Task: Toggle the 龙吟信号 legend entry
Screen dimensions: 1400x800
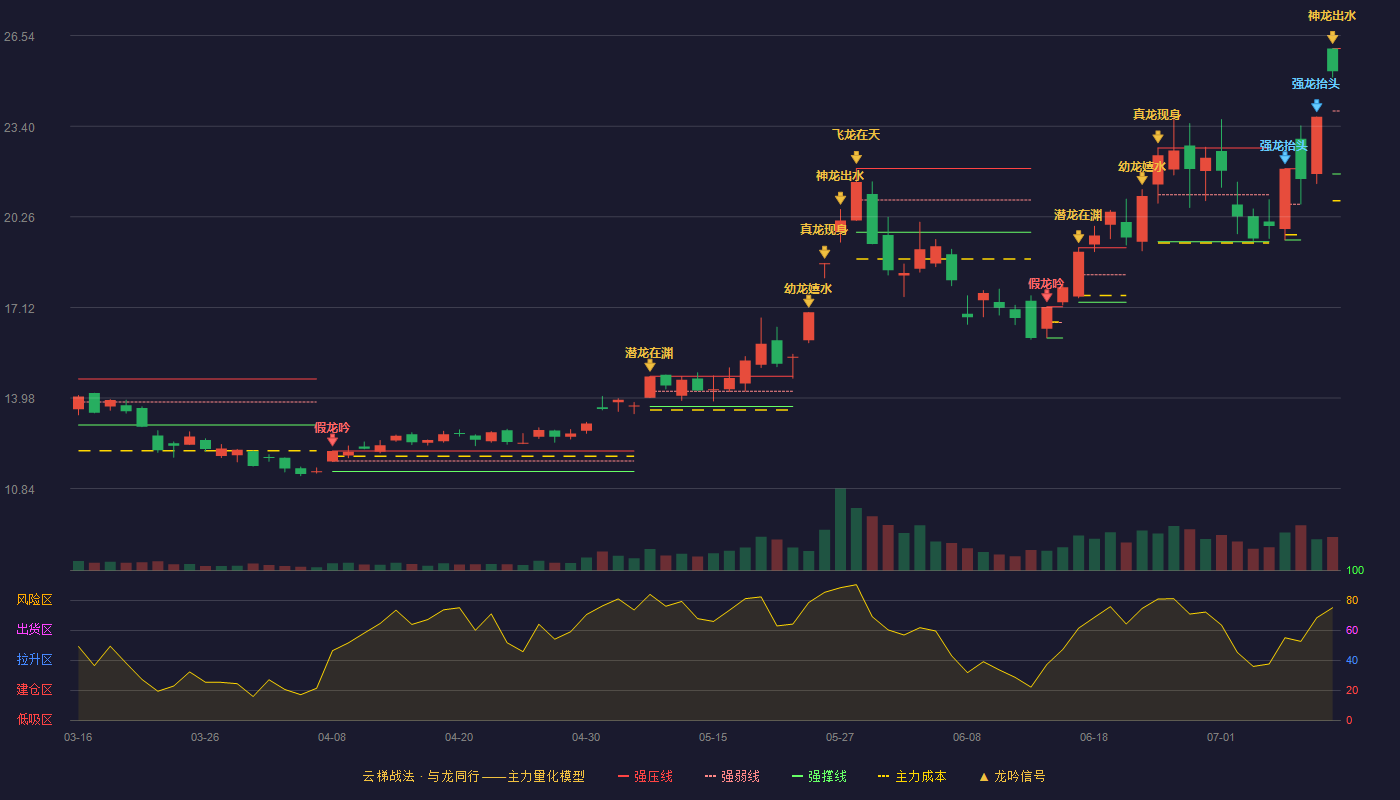Action: point(1011,776)
